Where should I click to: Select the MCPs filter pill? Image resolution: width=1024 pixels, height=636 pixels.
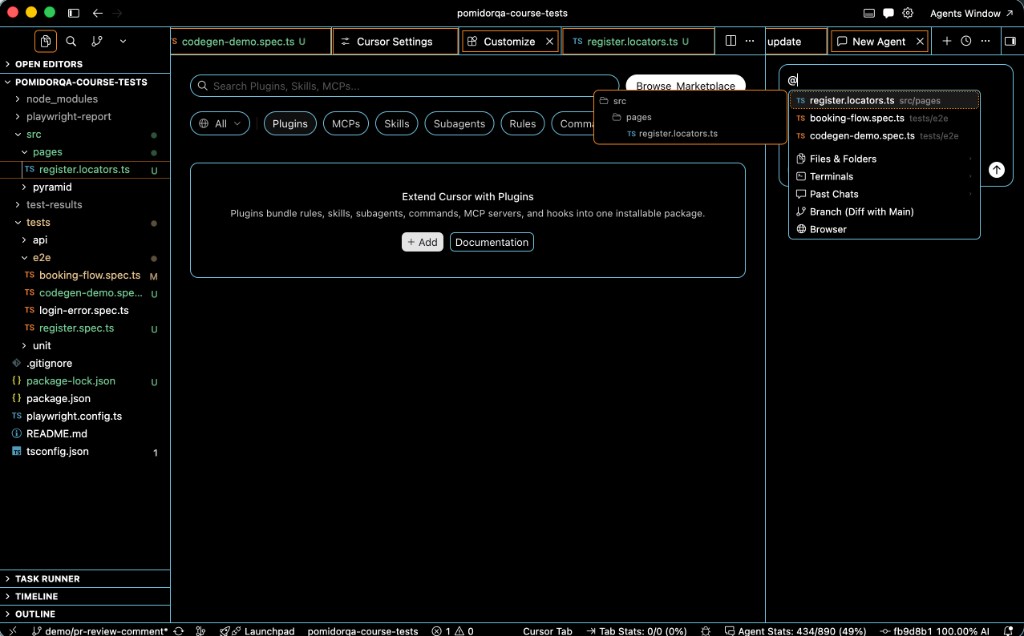[346, 123]
